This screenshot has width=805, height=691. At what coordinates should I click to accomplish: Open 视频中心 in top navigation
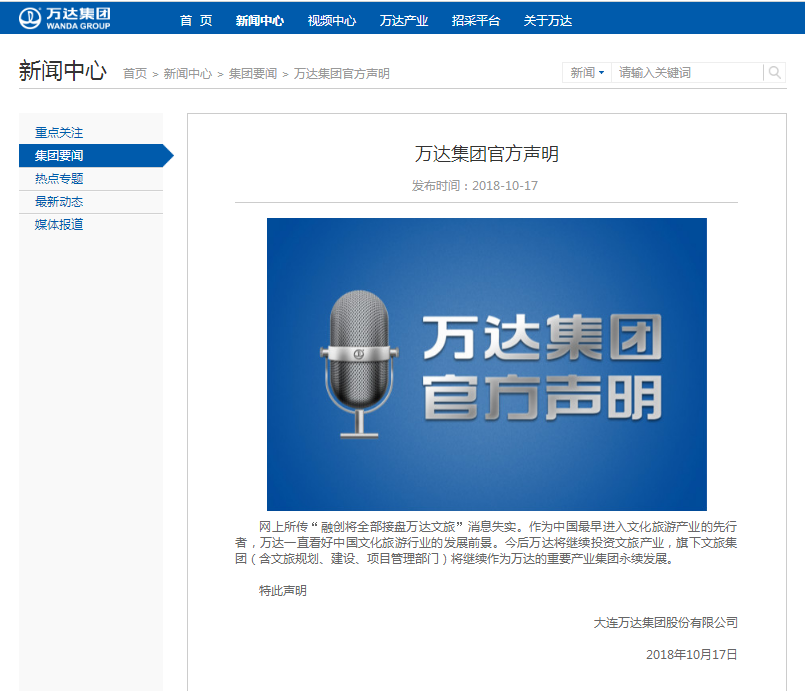coord(332,20)
